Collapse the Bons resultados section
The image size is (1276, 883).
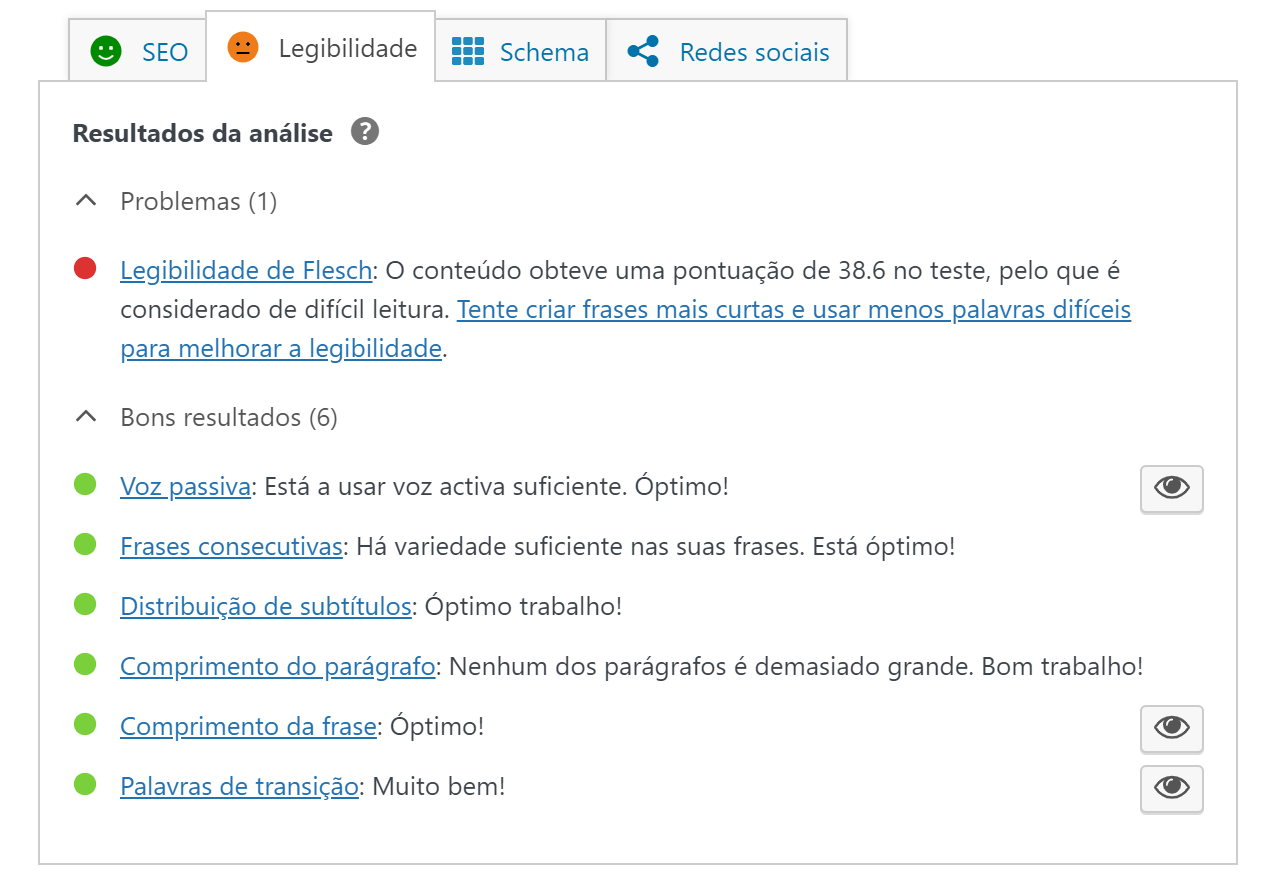coord(86,416)
